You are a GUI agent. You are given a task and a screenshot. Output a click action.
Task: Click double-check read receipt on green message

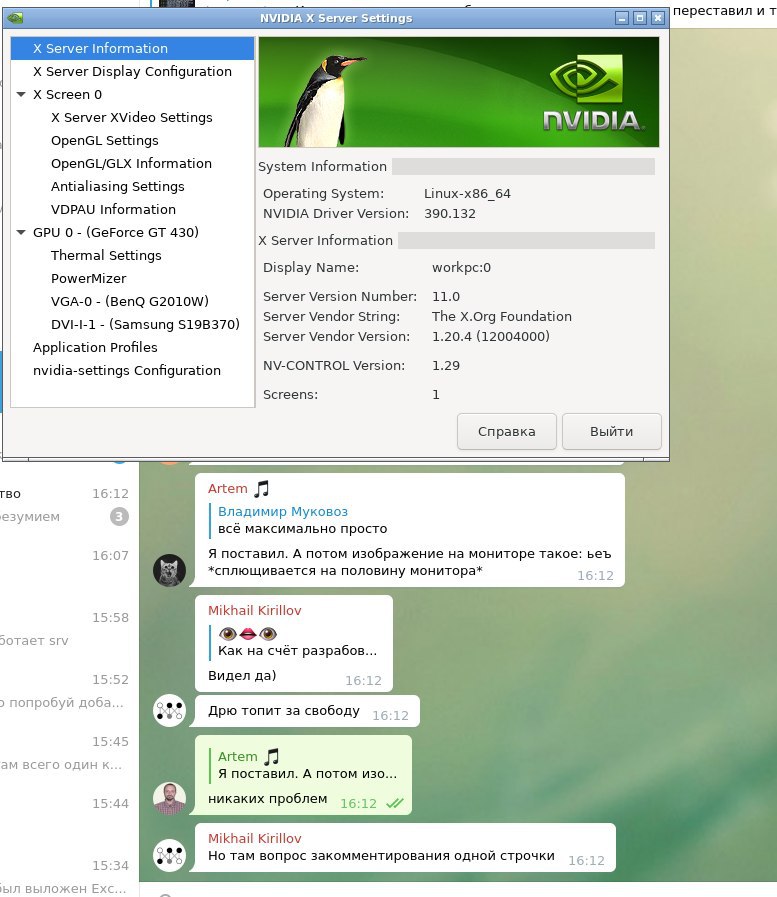(395, 803)
